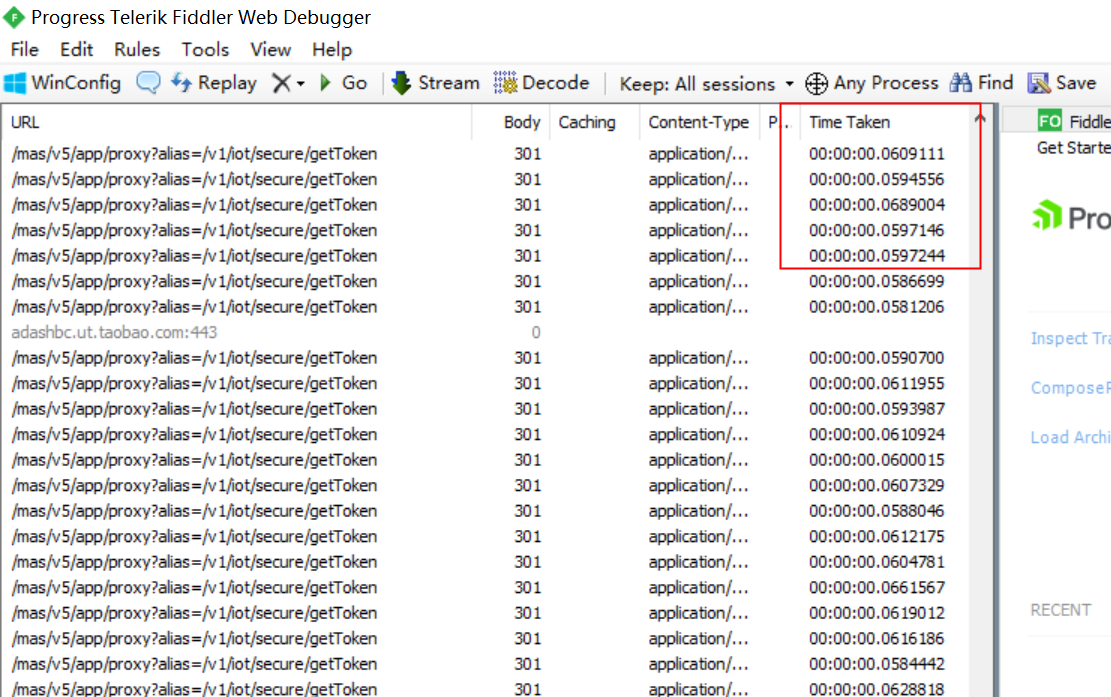Click the Stream green arrow icon
This screenshot has width=1111, height=697.
401,83
